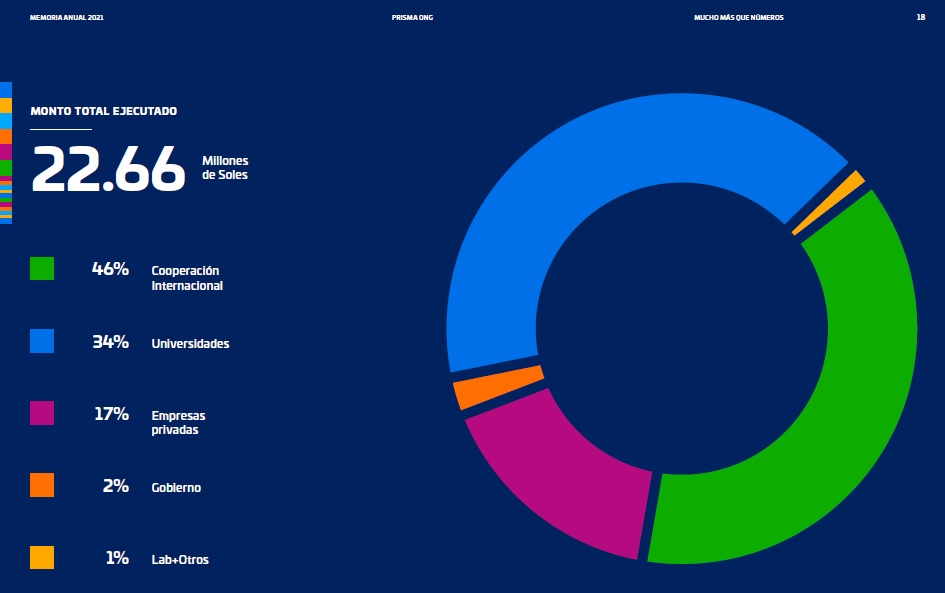Click the green Cooperación Internacional legend swatch
This screenshot has width=945, height=593.
coord(42,269)
